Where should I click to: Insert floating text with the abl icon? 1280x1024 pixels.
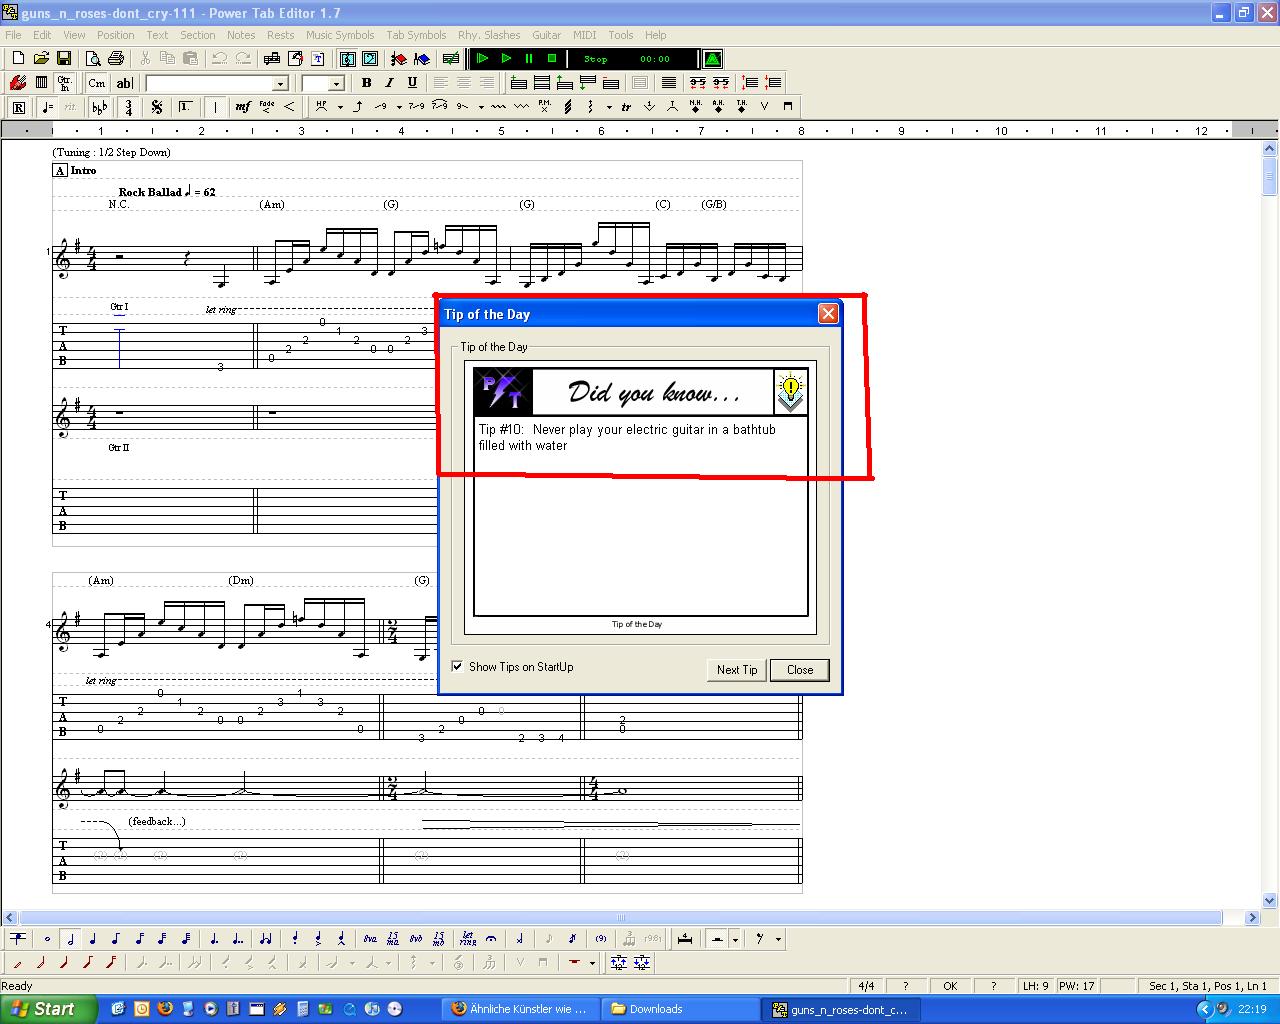pos(124,83)
